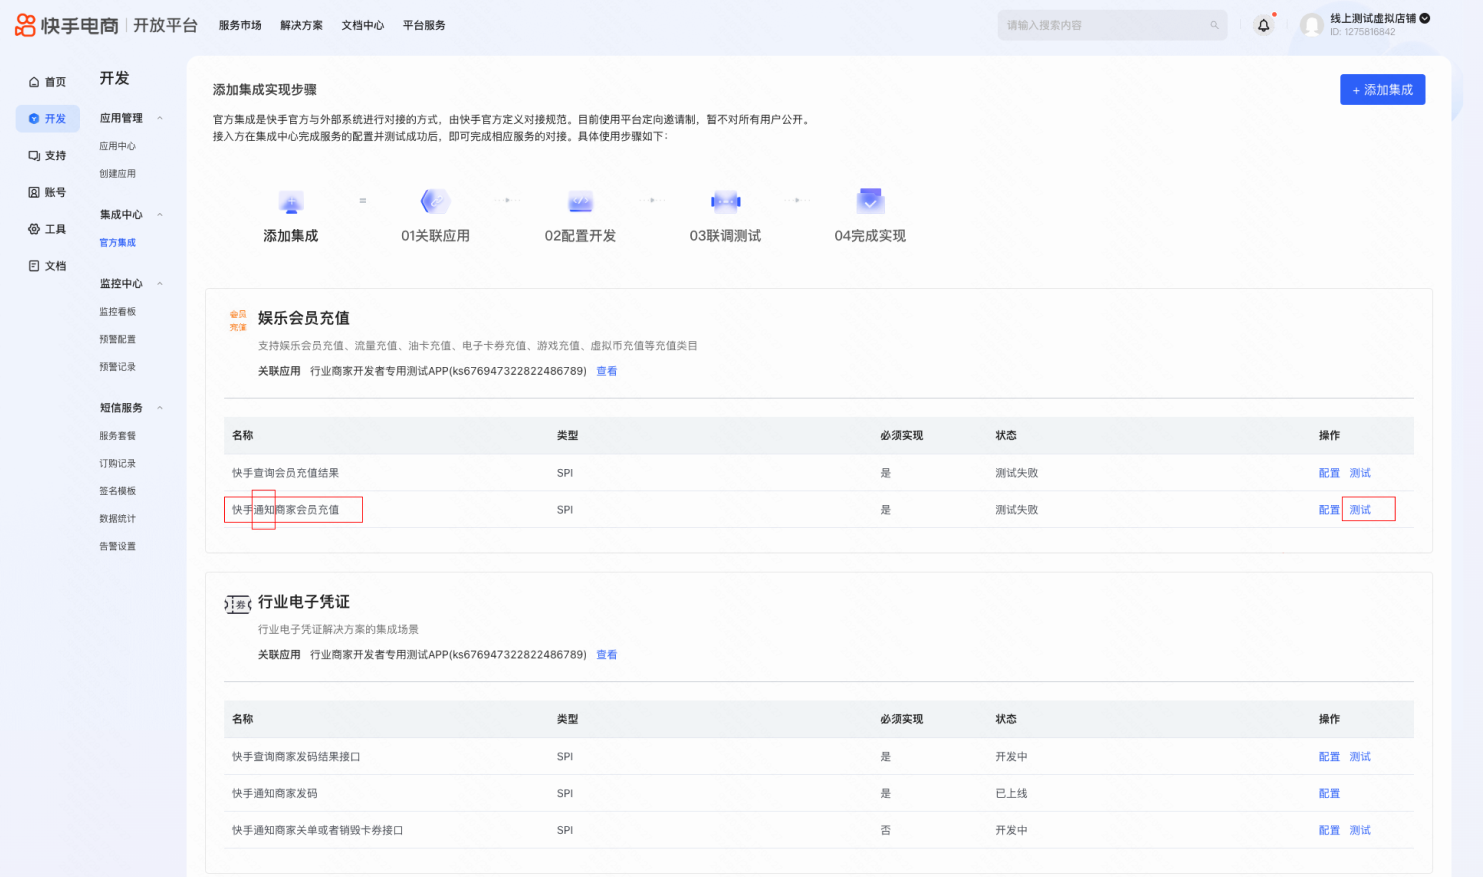The height and width of the screenshot is (877, 1483).
Task: Open the 解决方案 top menu
Action: pyautogui.click(x=302, y=25)
